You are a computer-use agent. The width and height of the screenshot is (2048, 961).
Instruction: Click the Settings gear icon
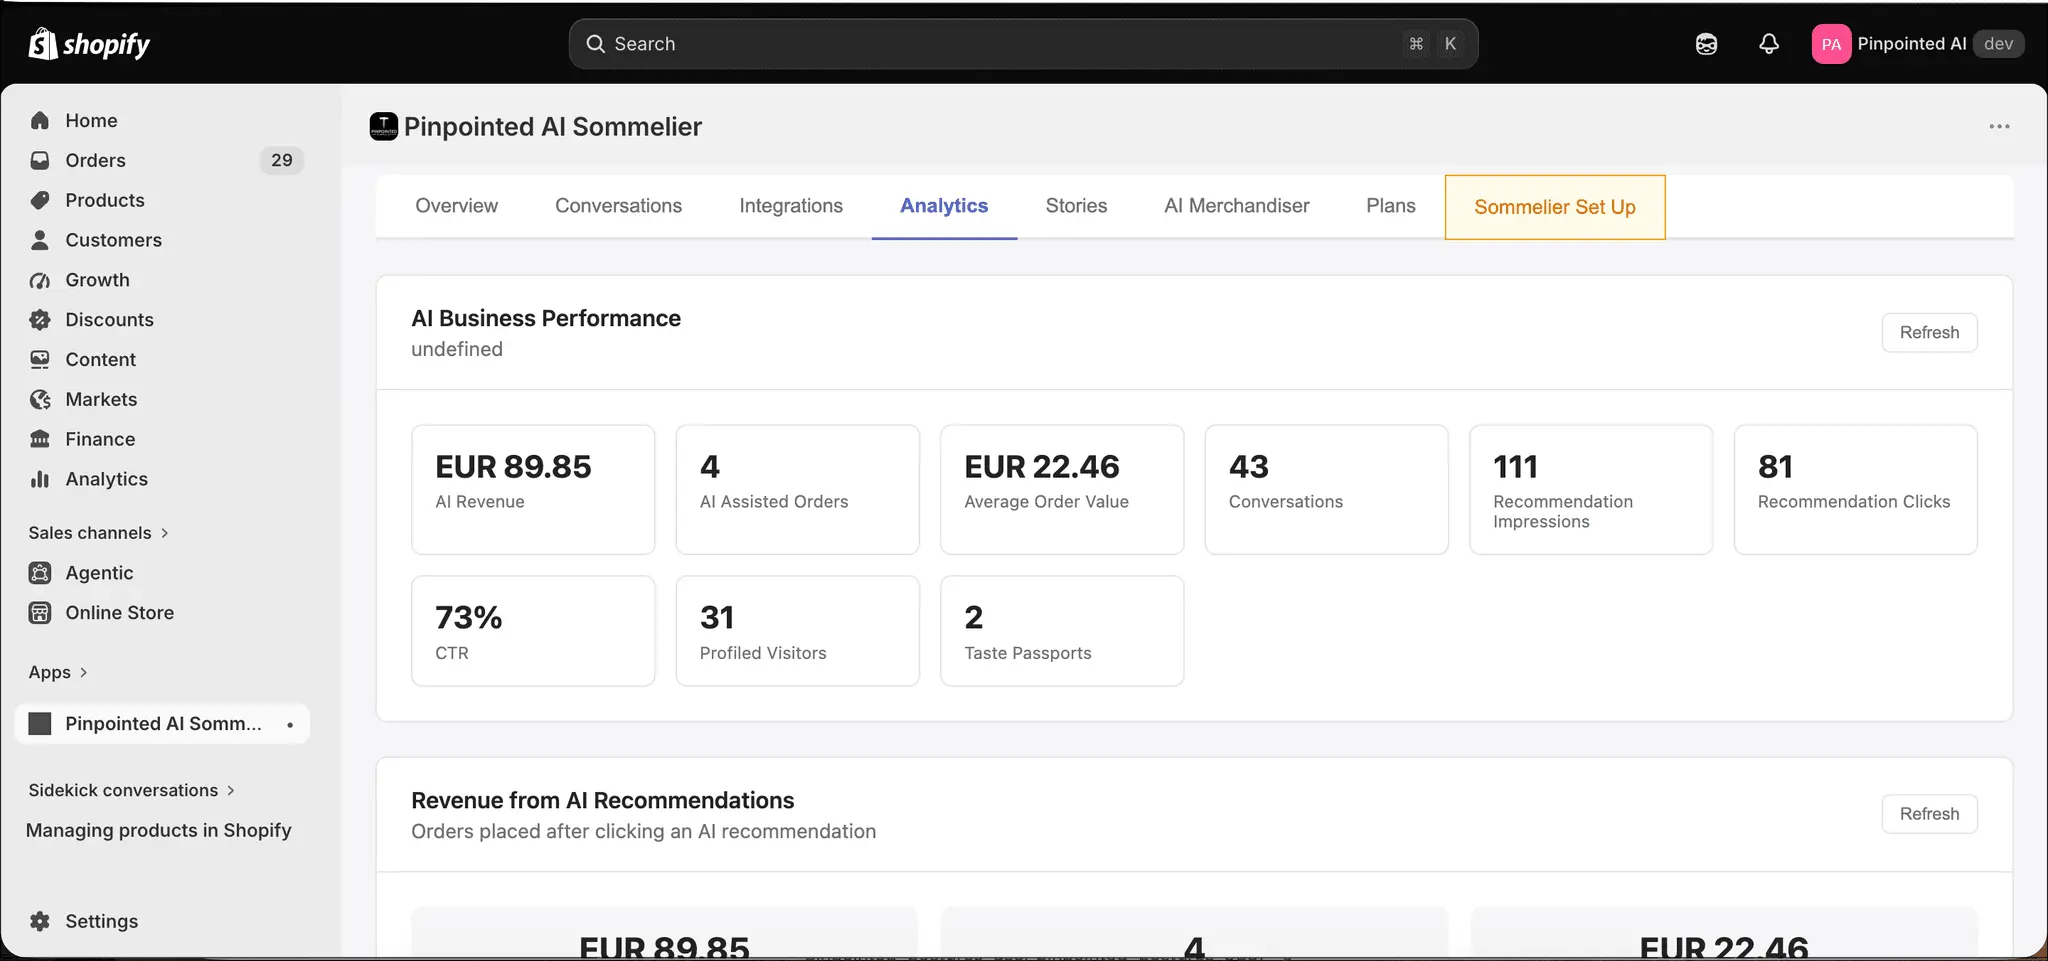point(40,921)
